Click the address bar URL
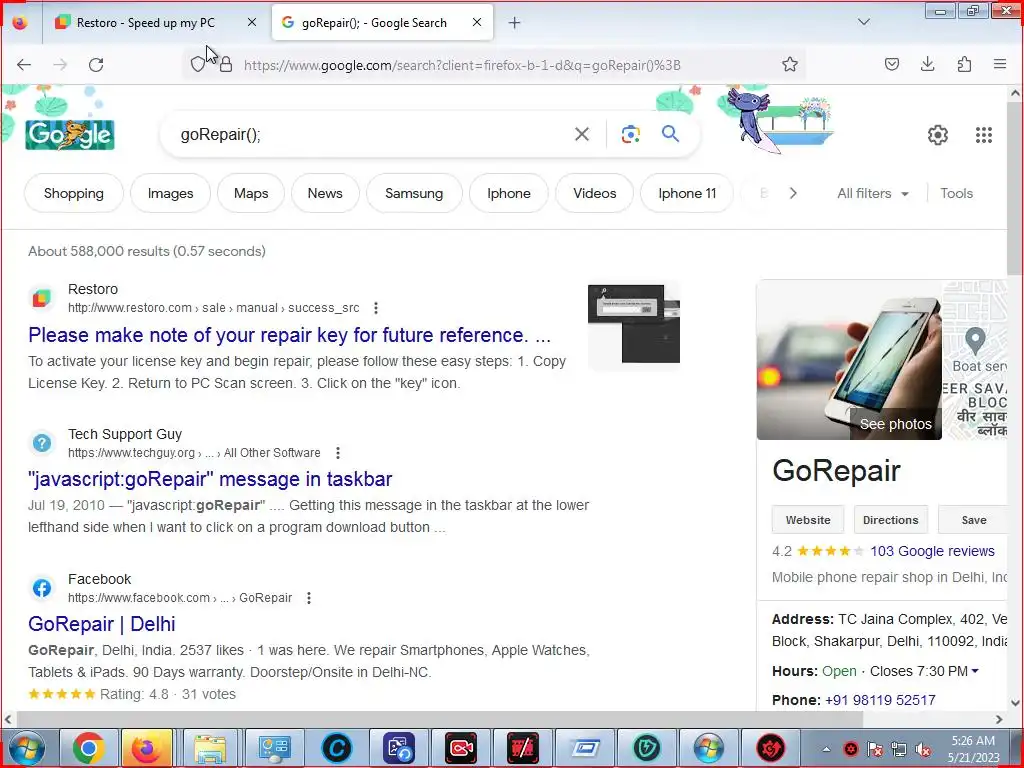This screenshot has width=1024, height=768. pyautogui.click(x=462, y=65)
